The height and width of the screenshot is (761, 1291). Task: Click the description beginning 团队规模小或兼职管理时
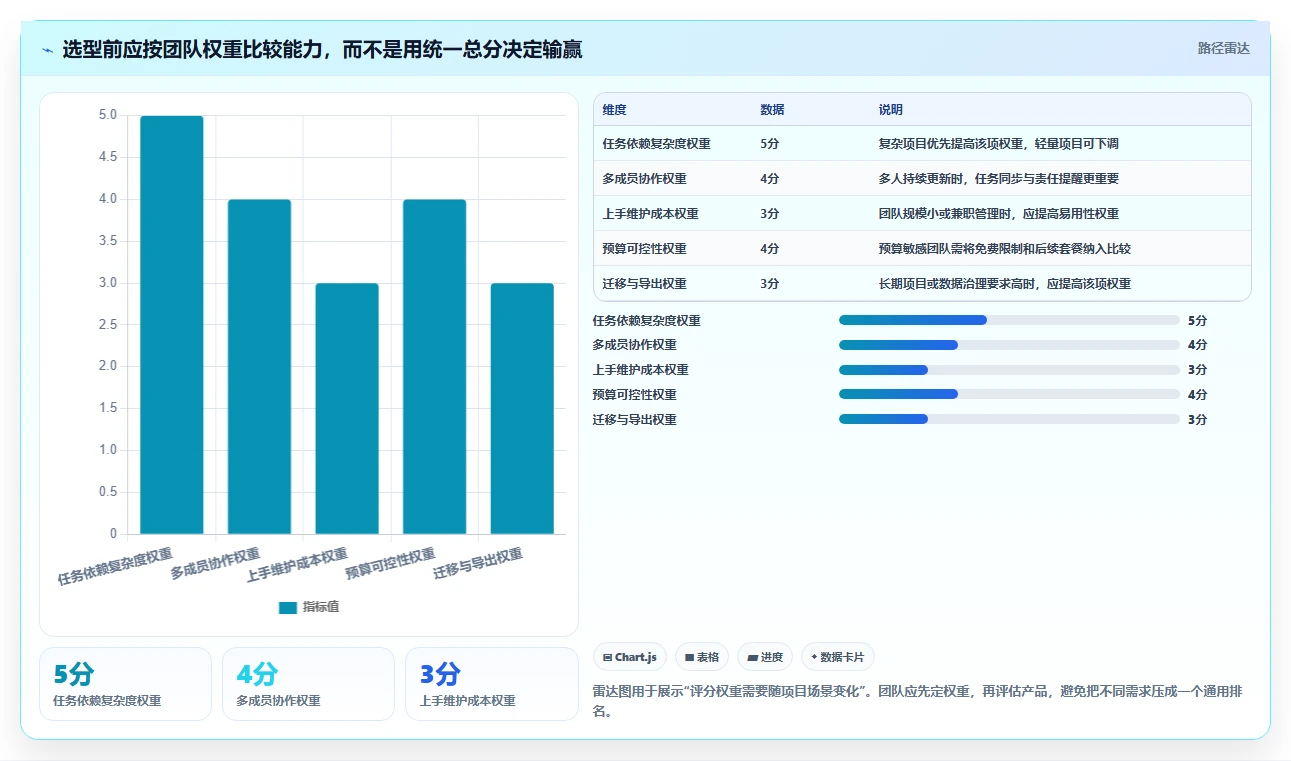(x=998, y=214)
